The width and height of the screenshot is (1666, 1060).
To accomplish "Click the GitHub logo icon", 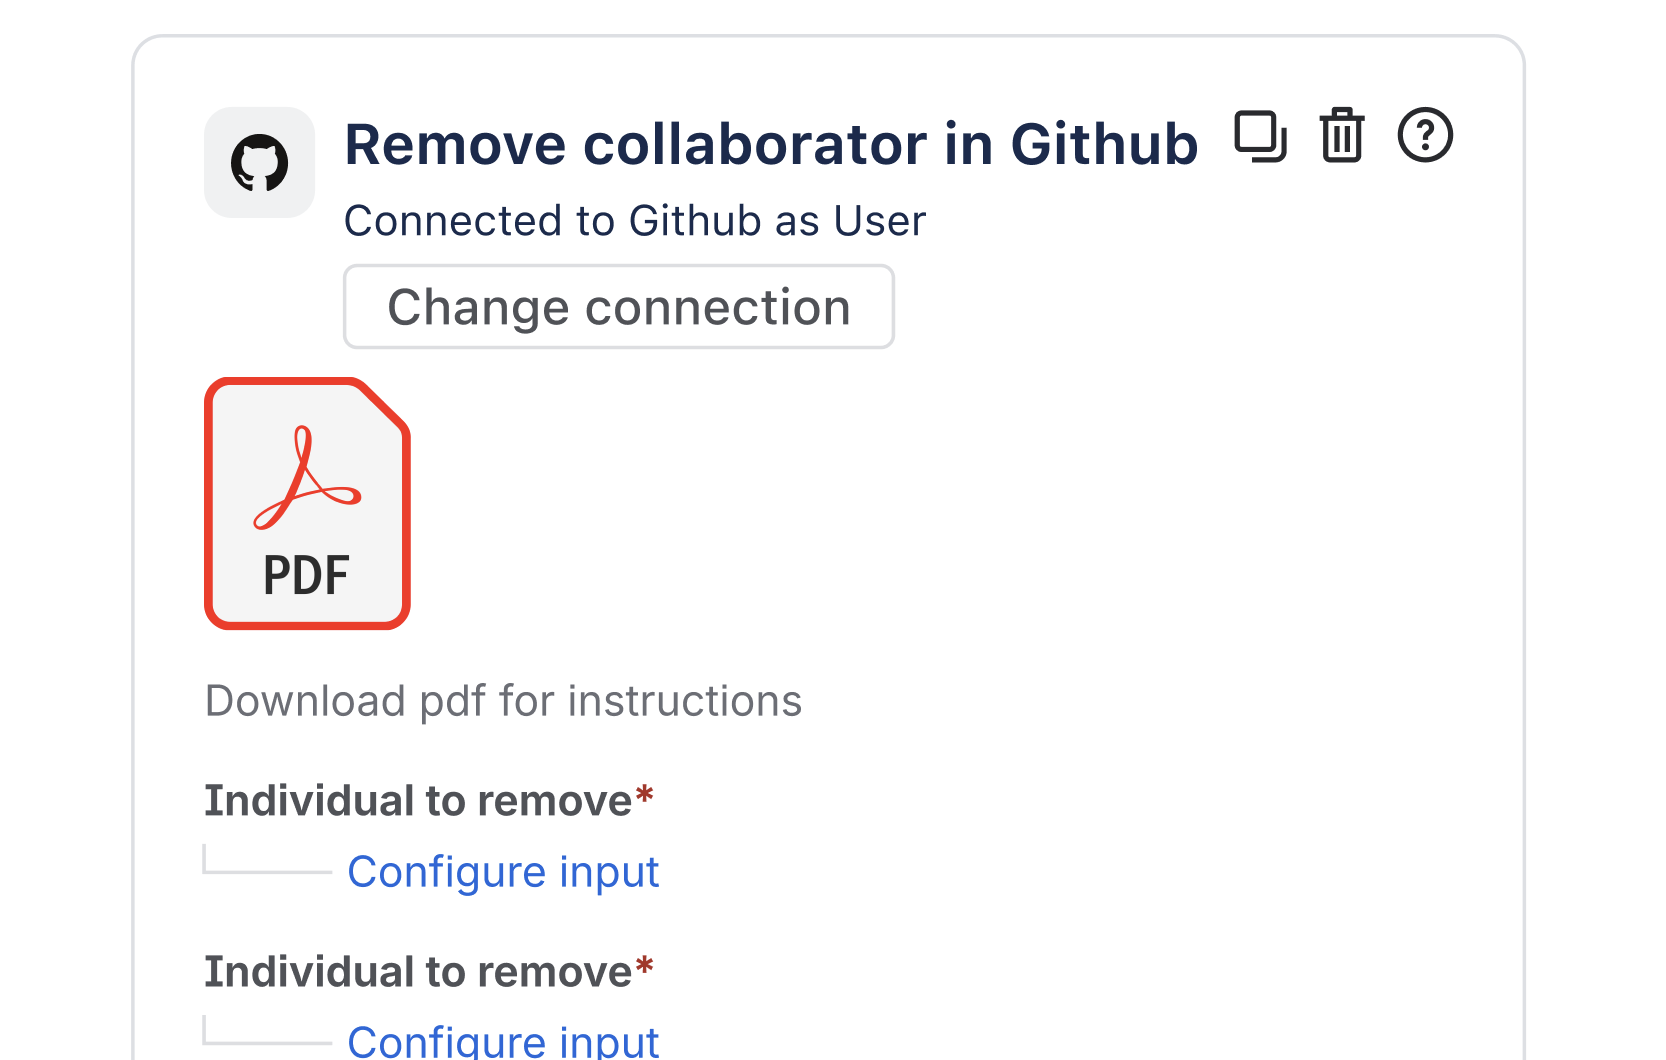I will (x=260, y=163).
